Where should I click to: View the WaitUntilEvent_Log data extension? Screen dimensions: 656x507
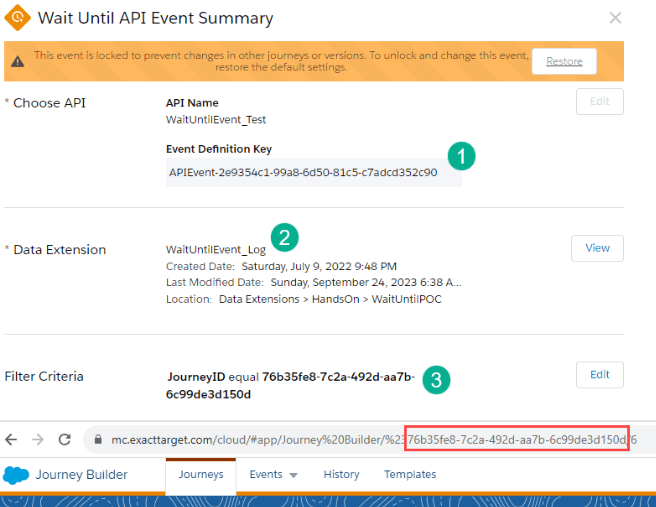click(x=597, y=248)
